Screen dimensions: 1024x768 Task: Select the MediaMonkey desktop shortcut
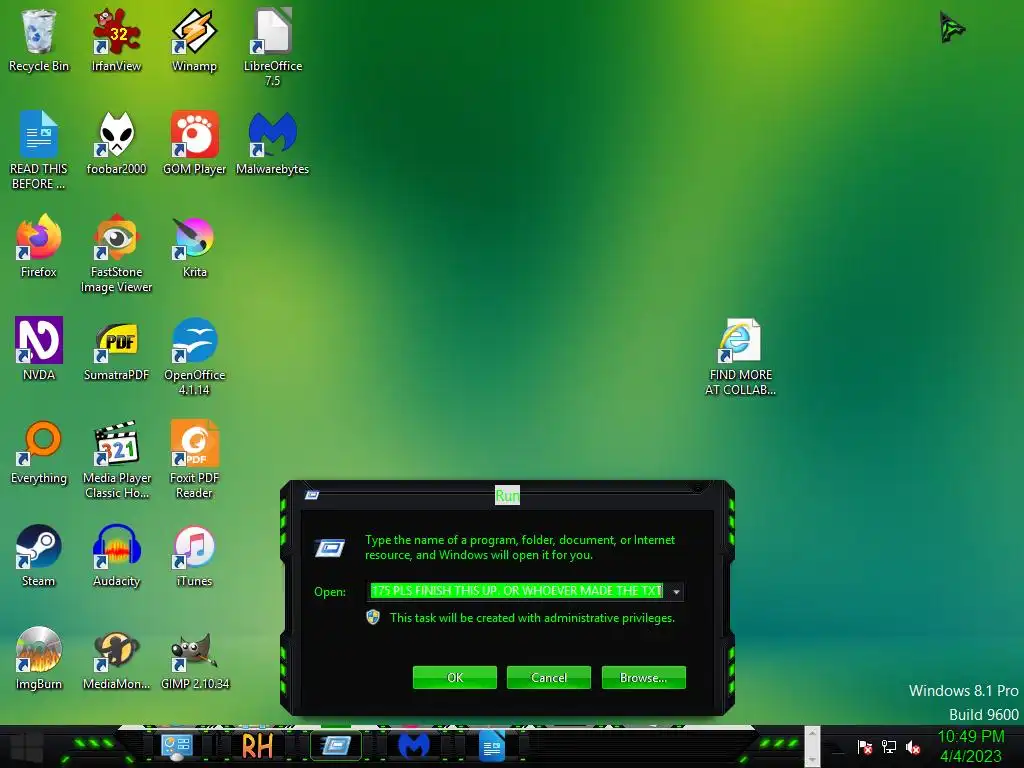[x=116, y=658]
